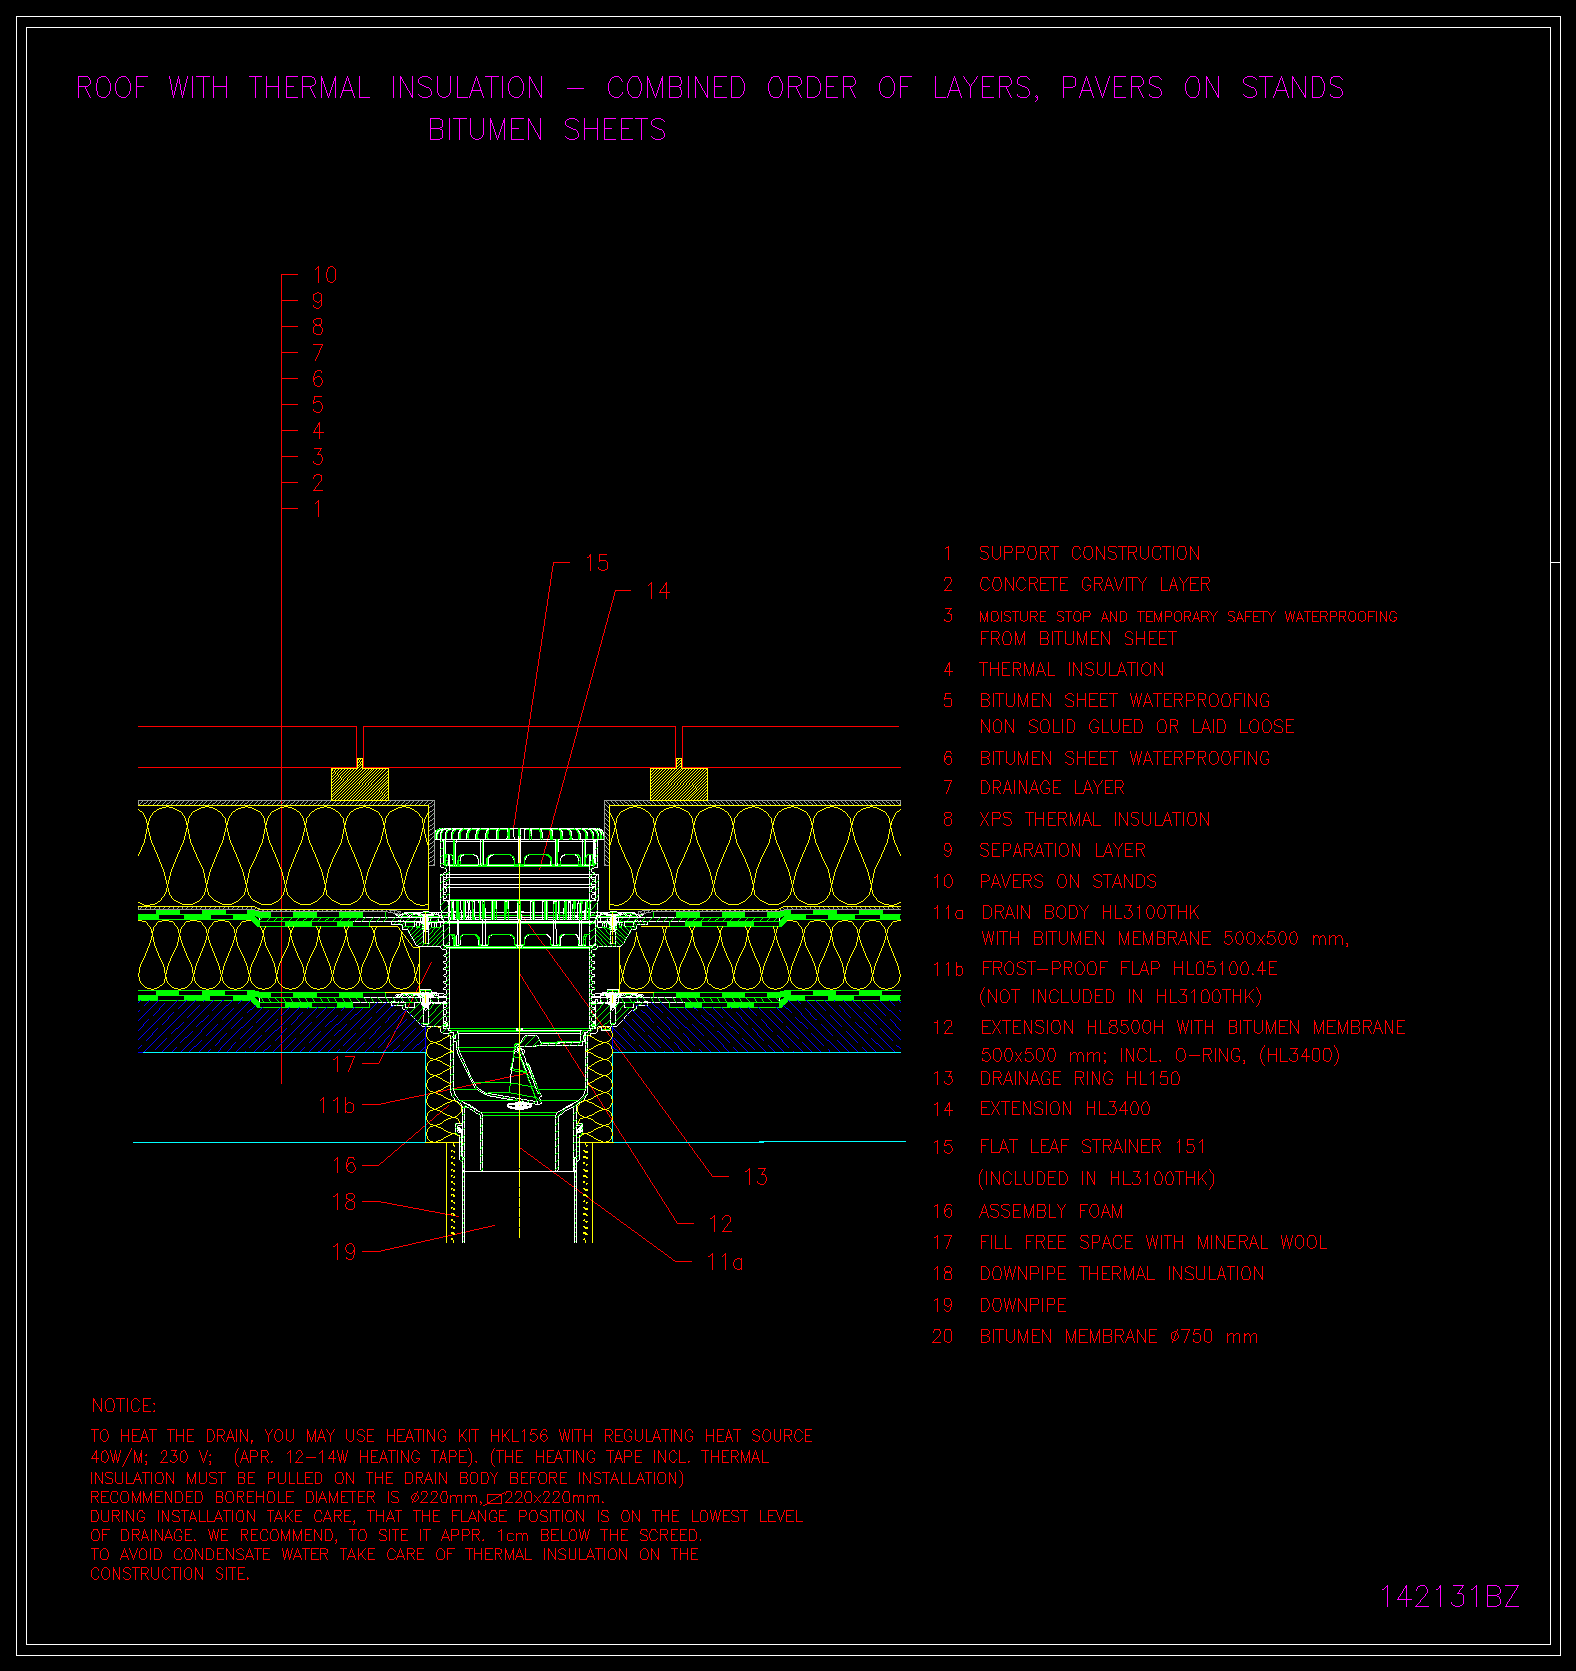Click legend entry 'DRAIN BODY HL3100THK'
Screen dimensions: 1576x1671
[1090, 912]
